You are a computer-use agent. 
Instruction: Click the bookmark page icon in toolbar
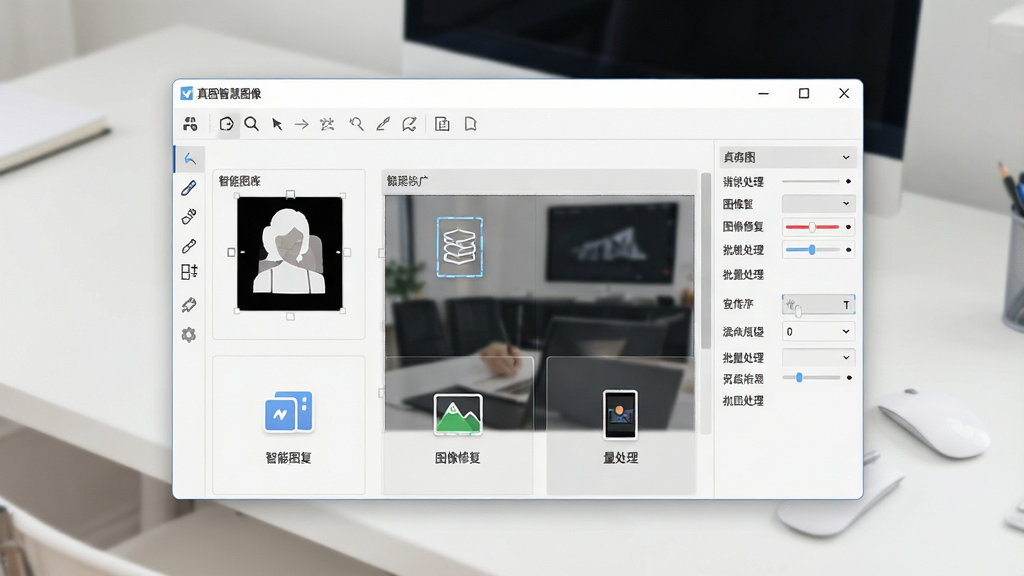[x=470, y=124]
